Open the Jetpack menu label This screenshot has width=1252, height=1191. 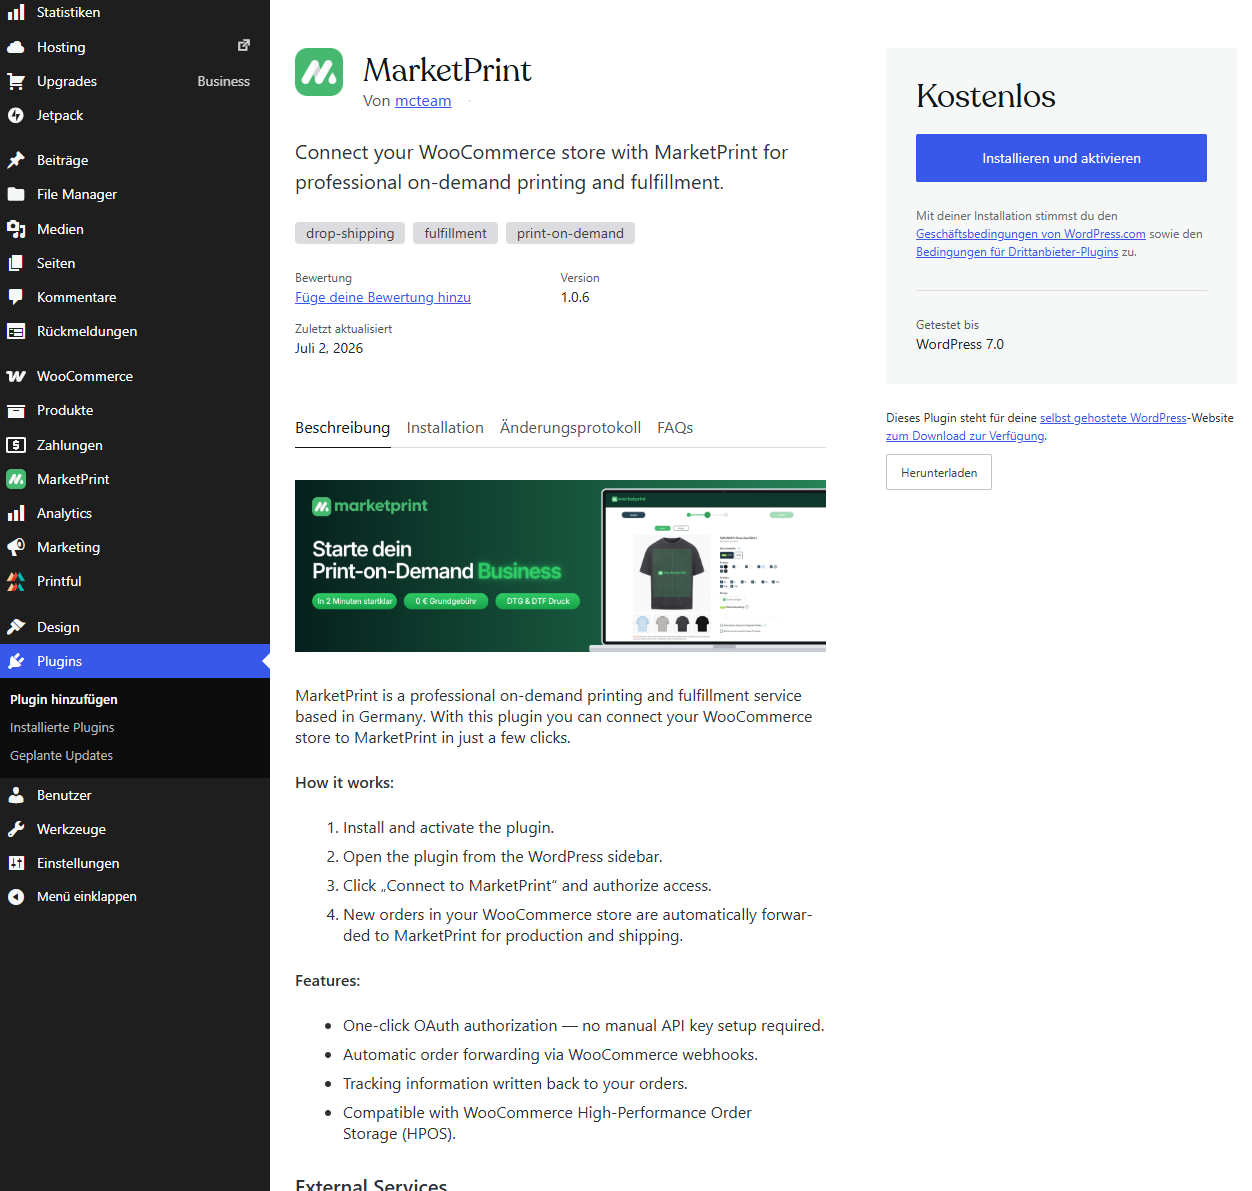click(x=60, y=115)
